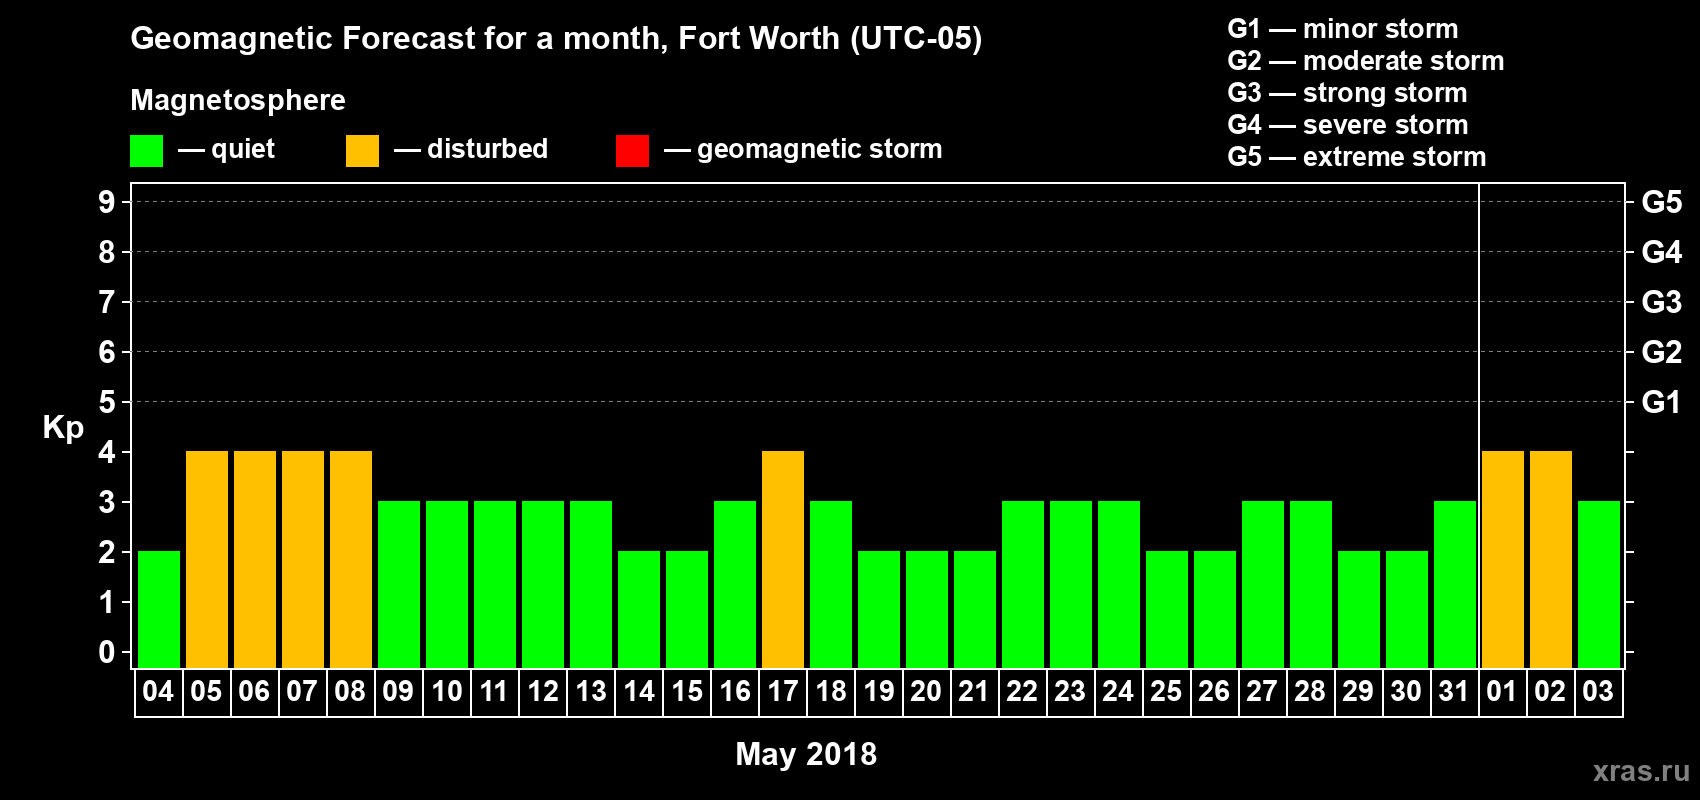Click the orange bar for May 07
Viewport: 1700px width, 800px height.
click(x=303, y=559)
